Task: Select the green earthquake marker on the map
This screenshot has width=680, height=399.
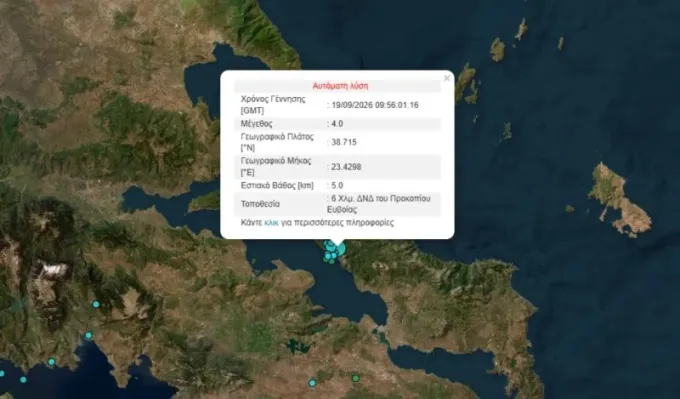Action: pyautogui.click(x=356, y=379)
